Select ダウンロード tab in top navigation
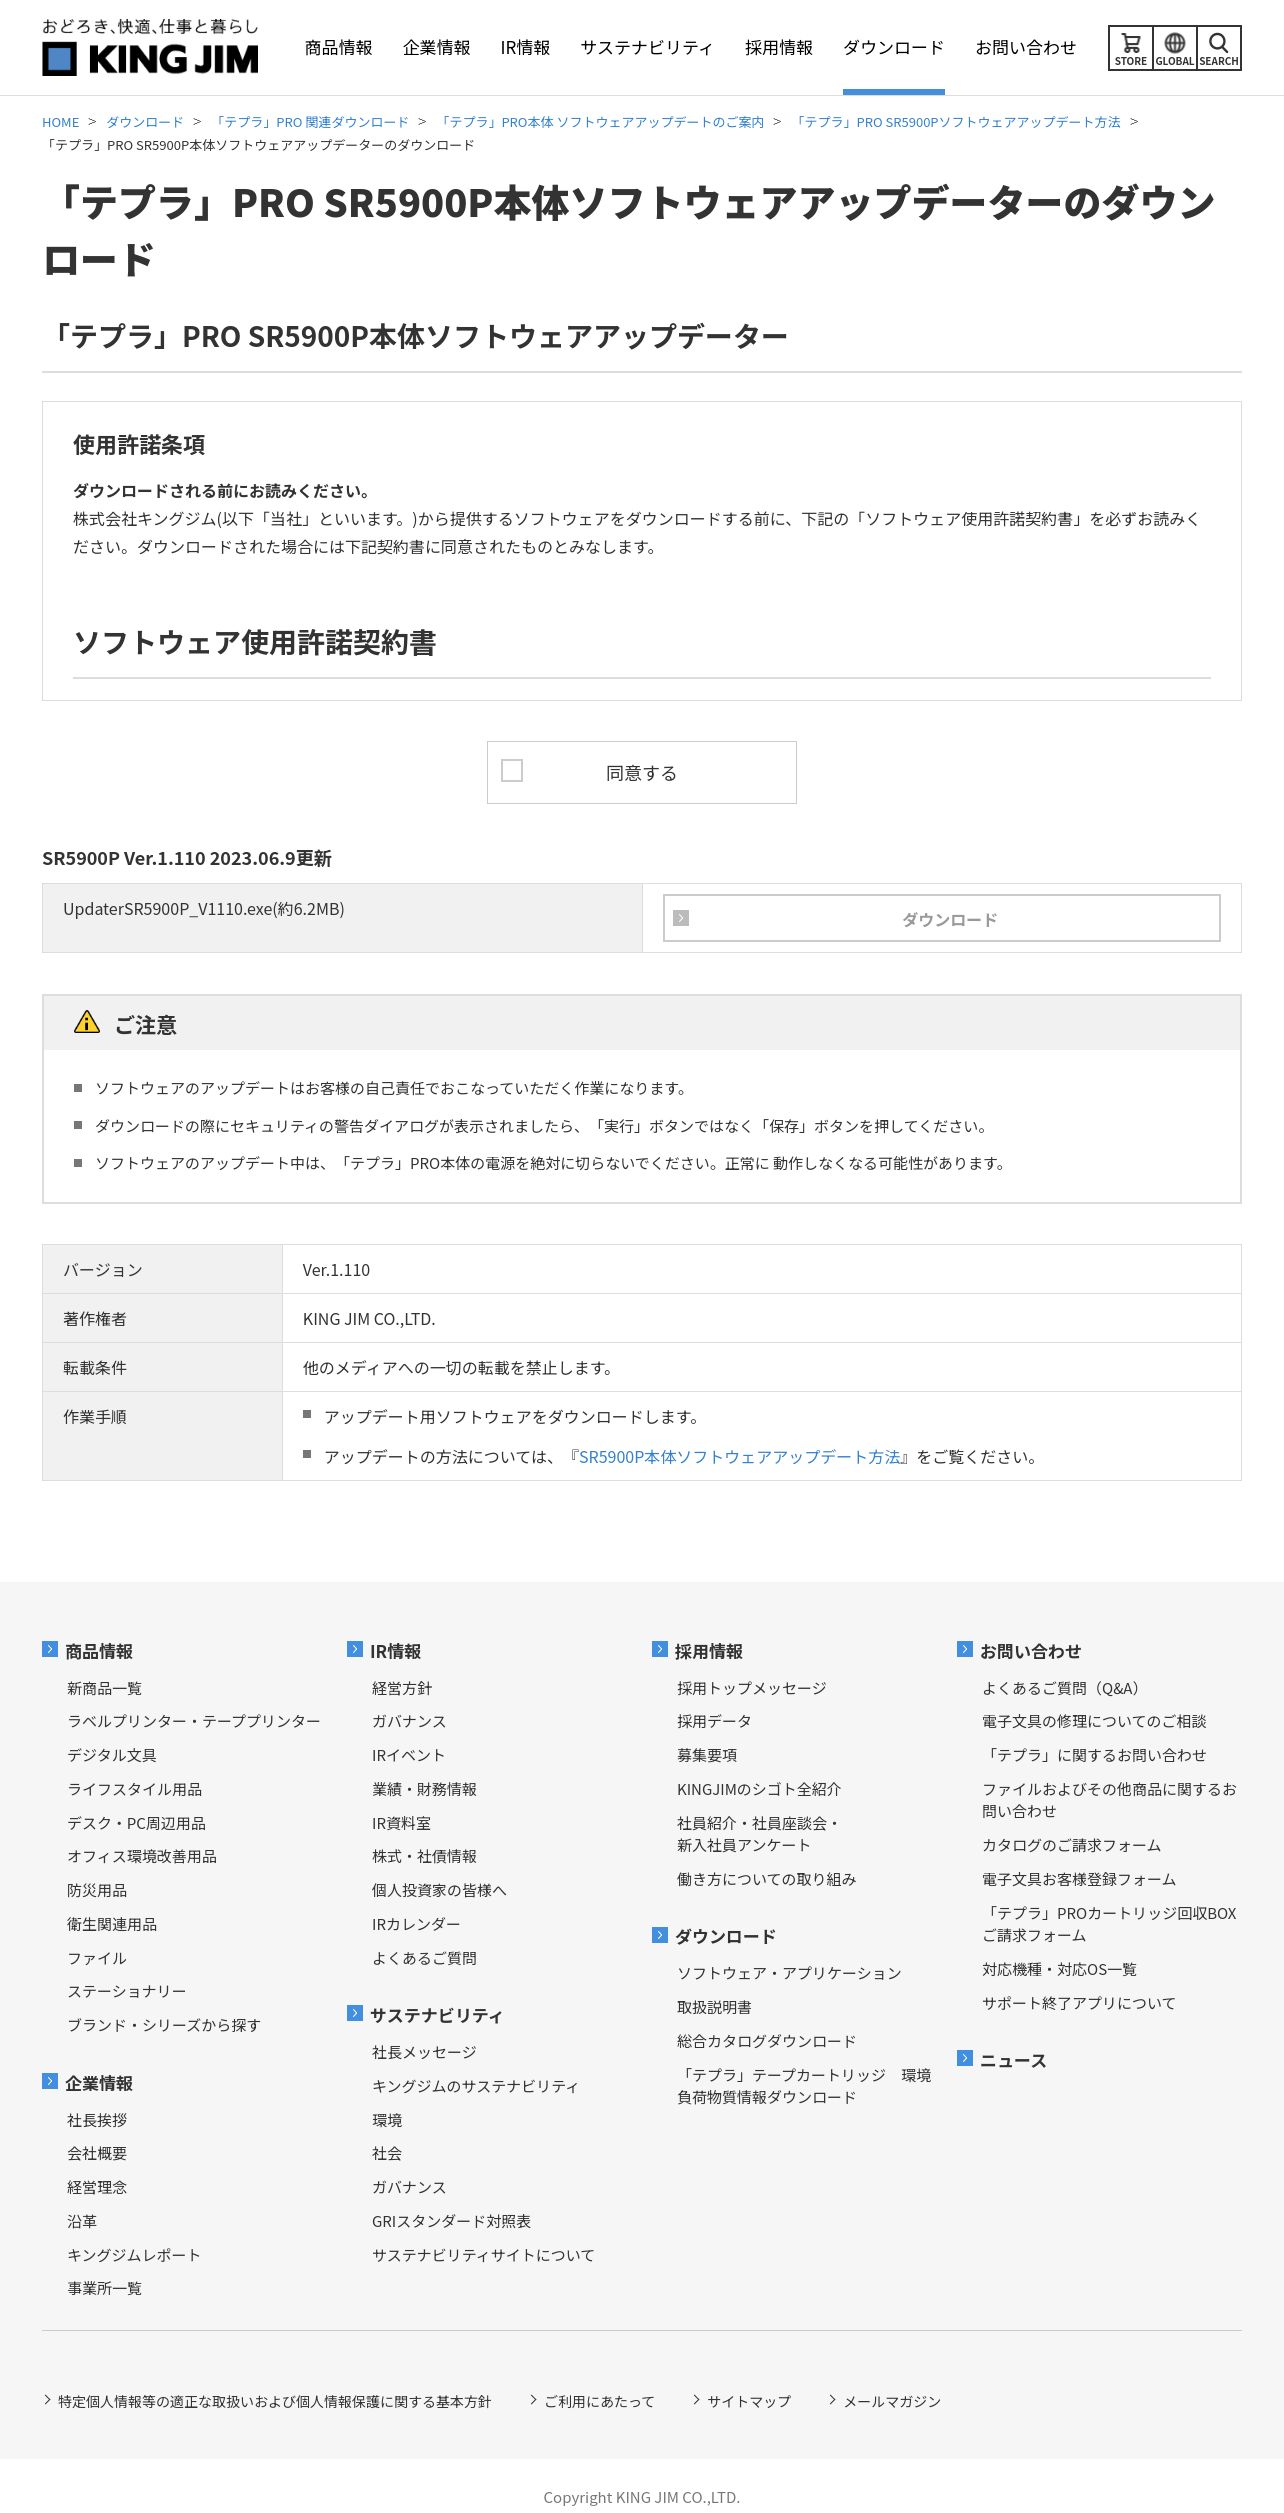 894,47
